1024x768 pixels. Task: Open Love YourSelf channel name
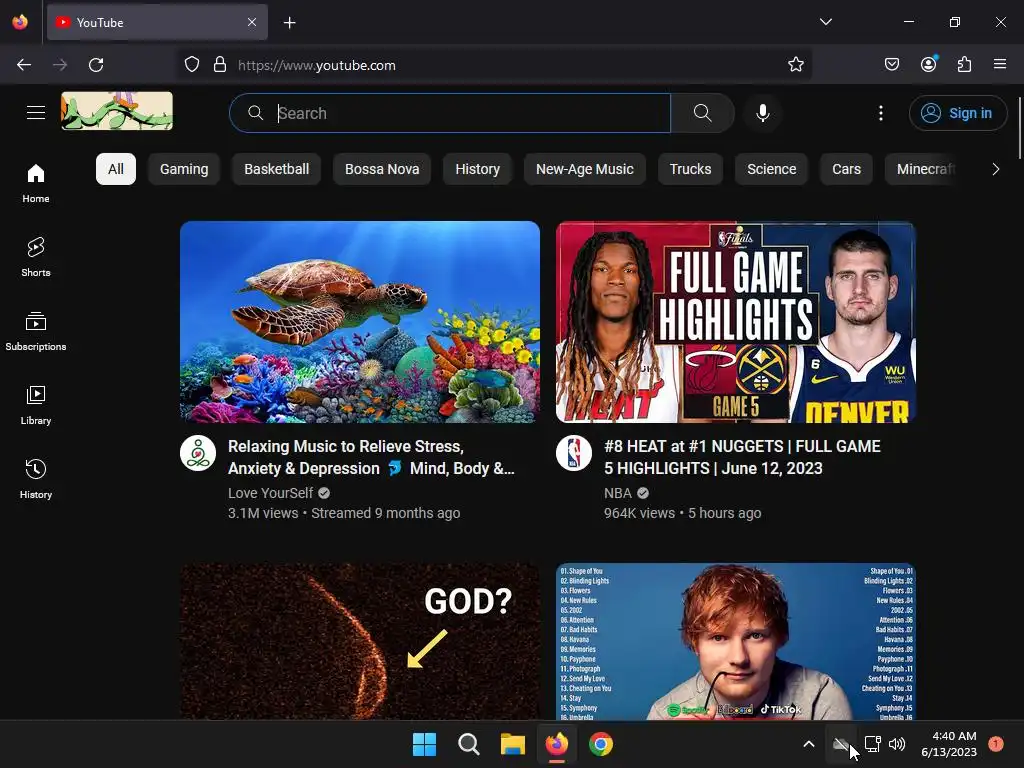click(x=270, y=493)
